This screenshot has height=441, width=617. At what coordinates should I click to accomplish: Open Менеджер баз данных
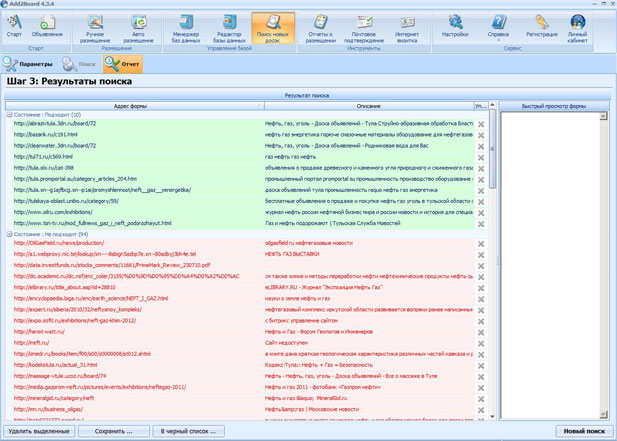pos(186,28)
